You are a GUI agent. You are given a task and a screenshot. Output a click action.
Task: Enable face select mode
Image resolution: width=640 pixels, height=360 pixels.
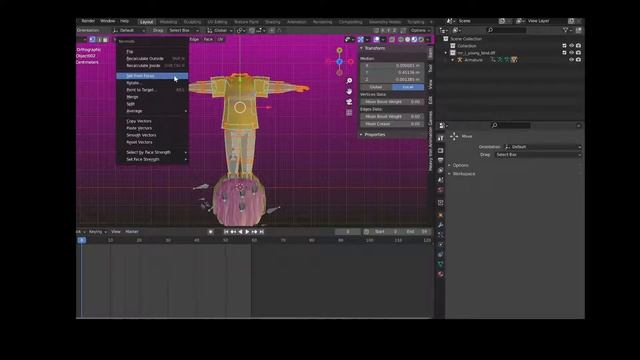pyautogui.click(x=105, y=40)
